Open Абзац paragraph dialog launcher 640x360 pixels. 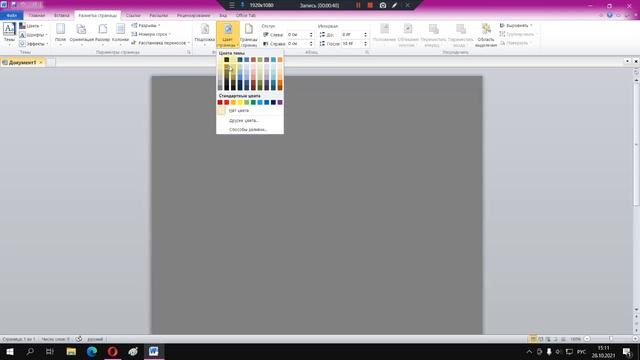(x=367, y=52)
